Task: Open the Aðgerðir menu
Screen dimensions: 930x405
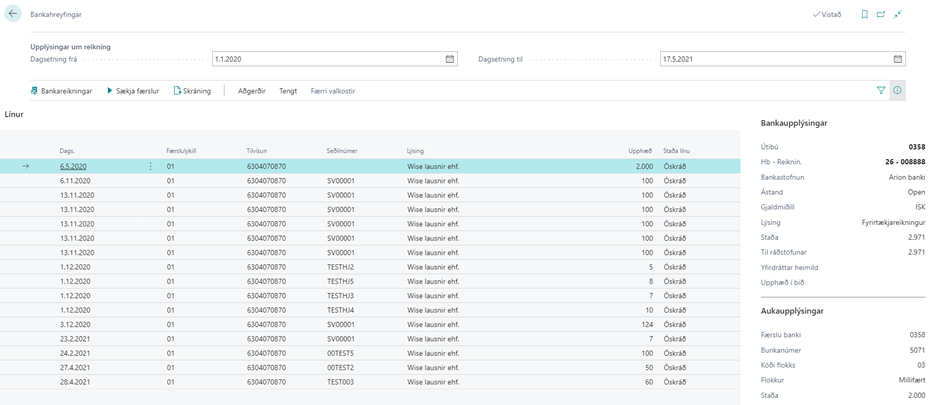Action: point(251,91)
